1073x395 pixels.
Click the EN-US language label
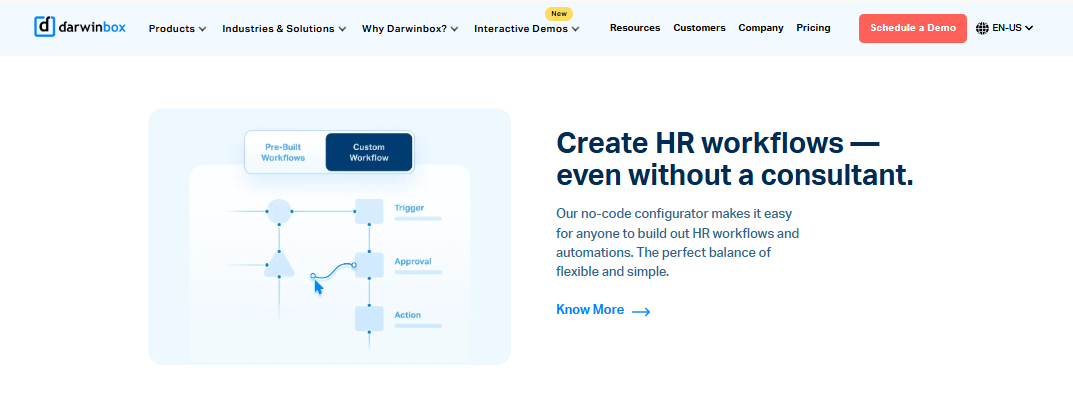(1007, 28)
